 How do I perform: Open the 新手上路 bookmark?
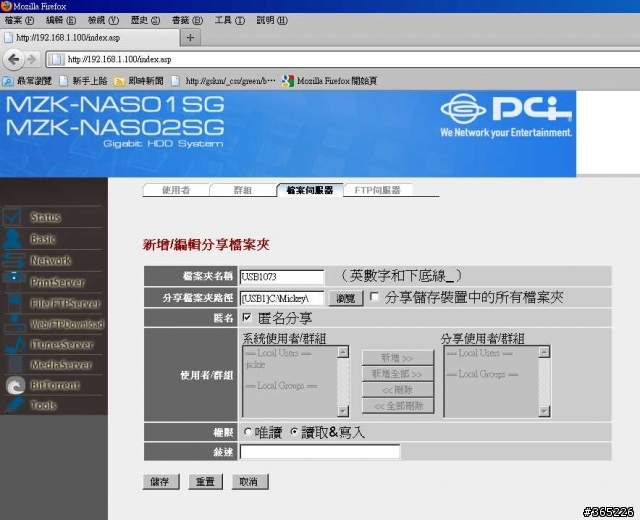tap(83, 81)
